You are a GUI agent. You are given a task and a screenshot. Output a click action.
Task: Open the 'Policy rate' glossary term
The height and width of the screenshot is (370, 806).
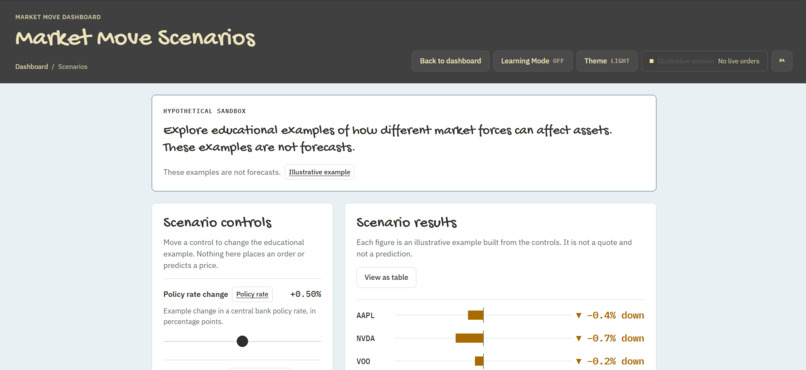252,294
